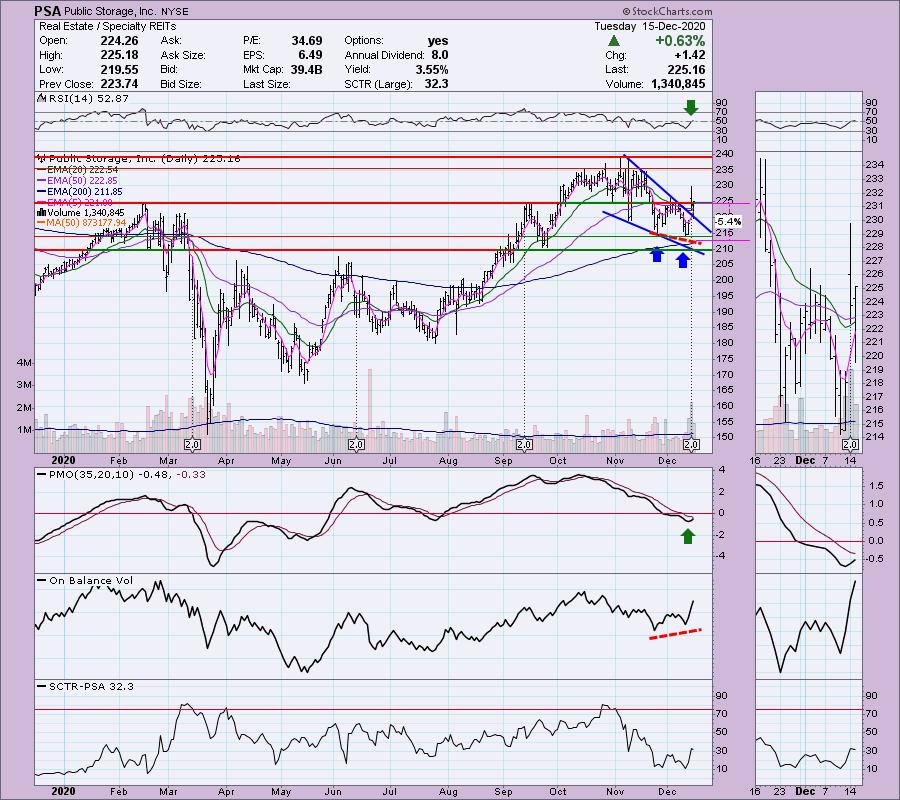Viewport: 900px width, 800px height.
Task: Click the -5.4% label on the price chart
Action: point(728,222)
